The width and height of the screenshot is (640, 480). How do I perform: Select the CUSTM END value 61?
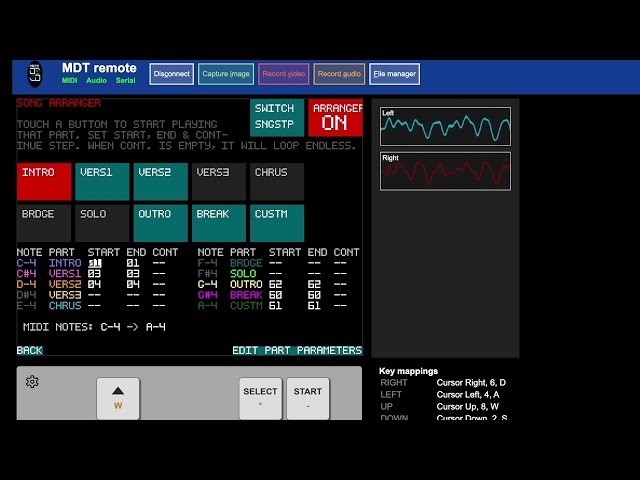(x=314, y=306)
